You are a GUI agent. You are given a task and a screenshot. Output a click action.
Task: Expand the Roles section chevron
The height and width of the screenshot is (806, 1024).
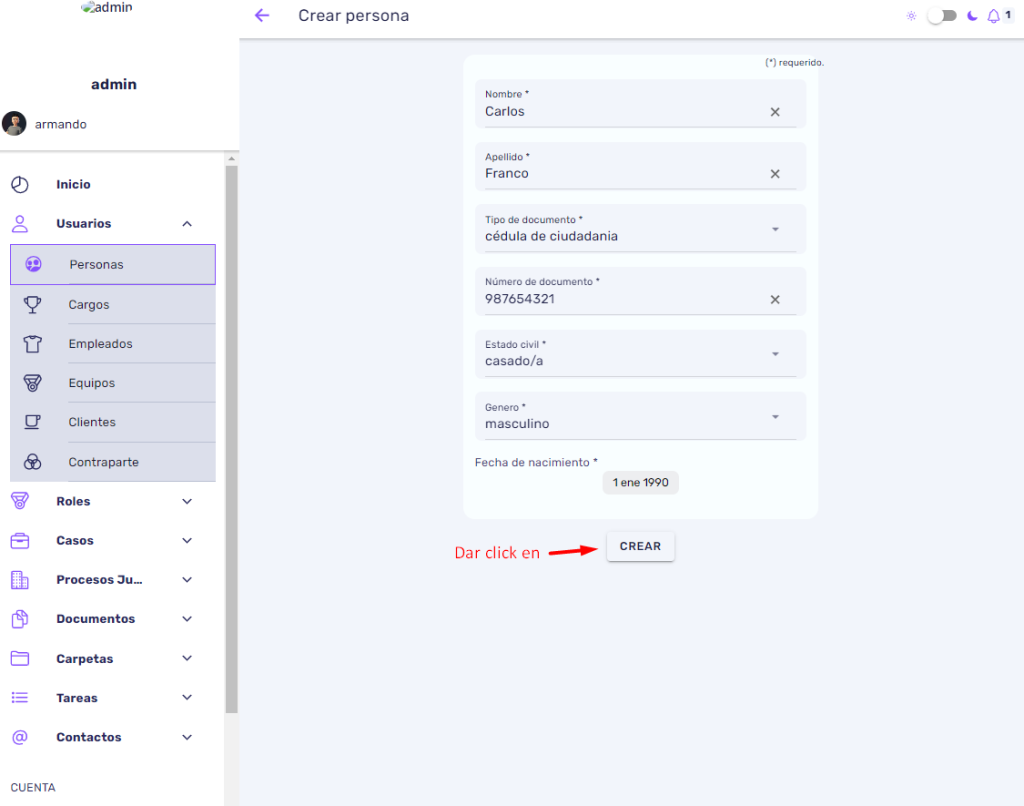click(187, 502)
